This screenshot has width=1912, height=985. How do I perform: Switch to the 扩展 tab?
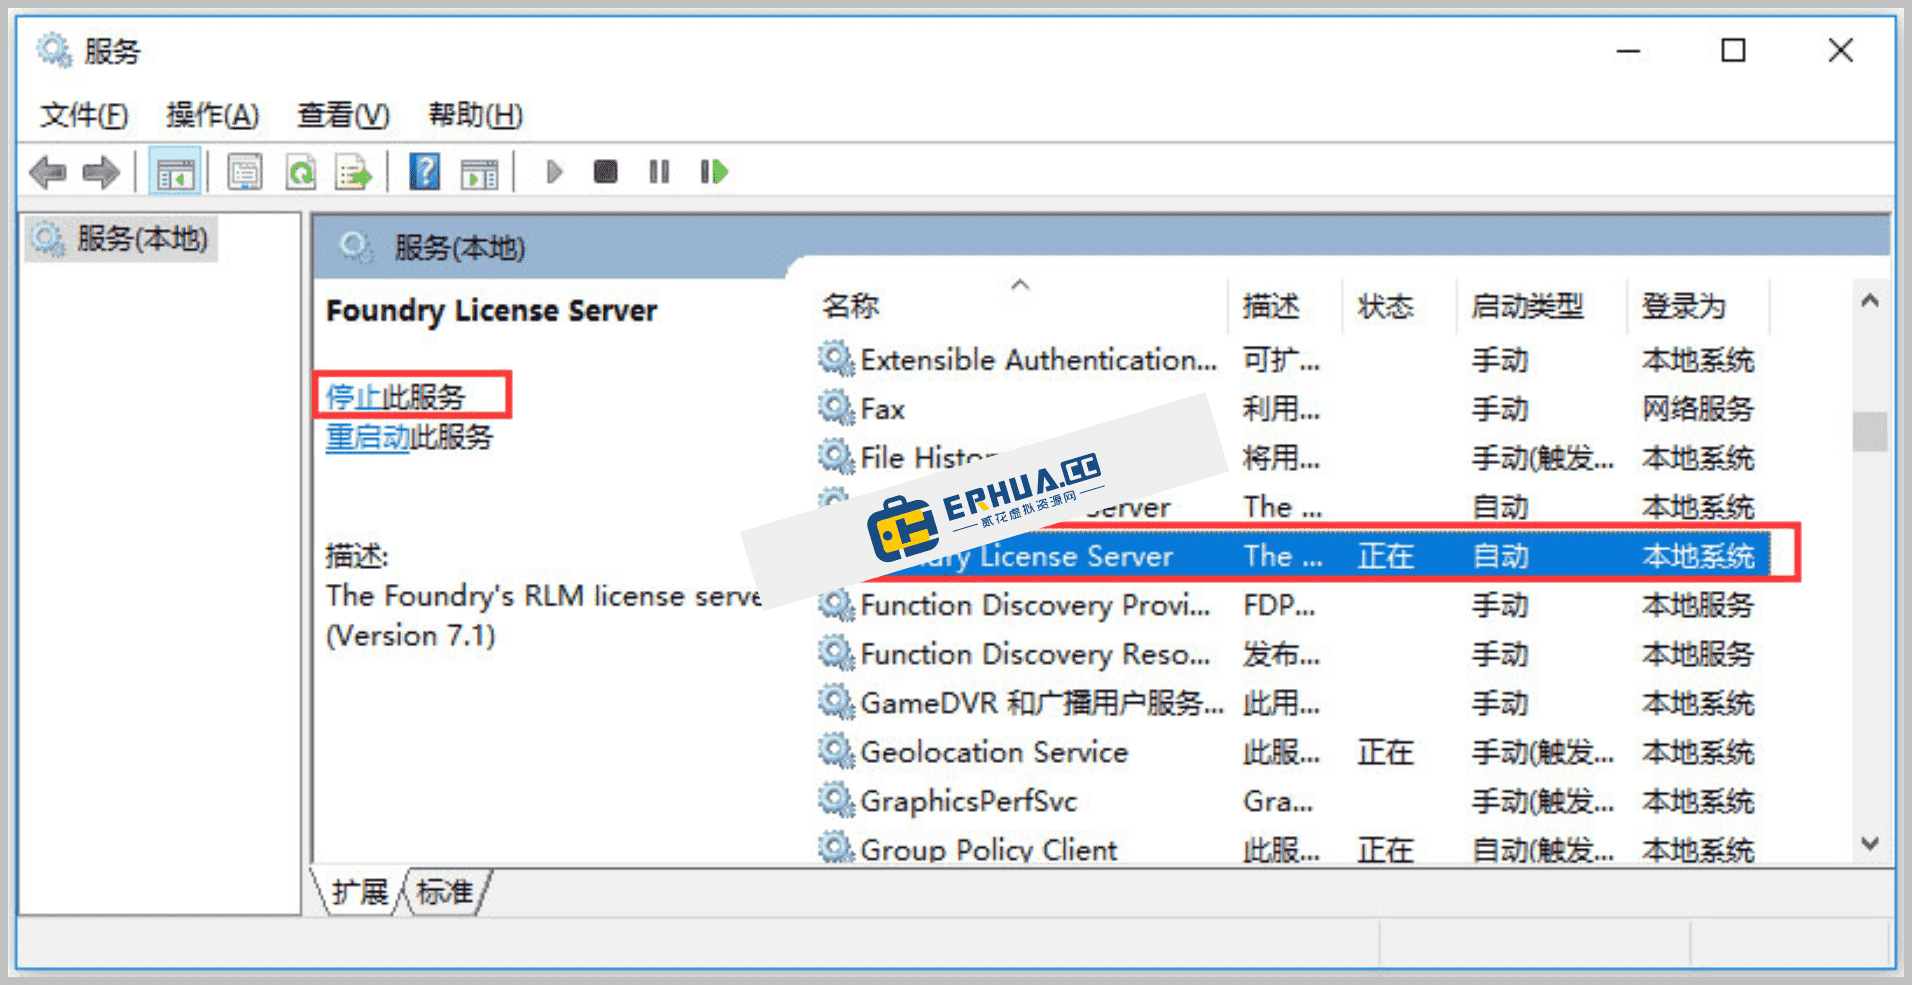pos(360,891)
